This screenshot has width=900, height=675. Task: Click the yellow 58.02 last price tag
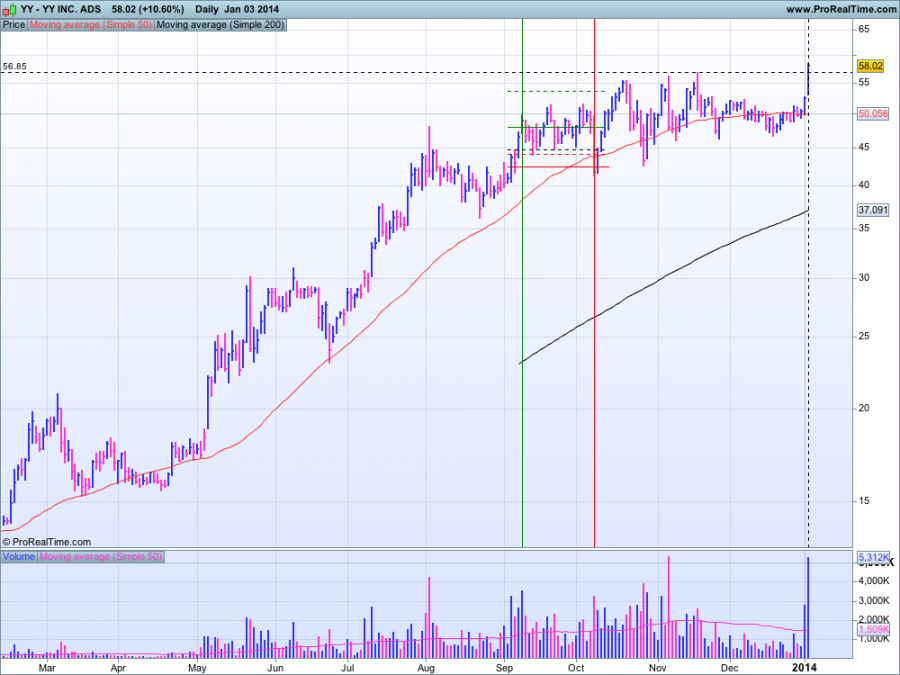pyautogui.click(x=870, y=66)
